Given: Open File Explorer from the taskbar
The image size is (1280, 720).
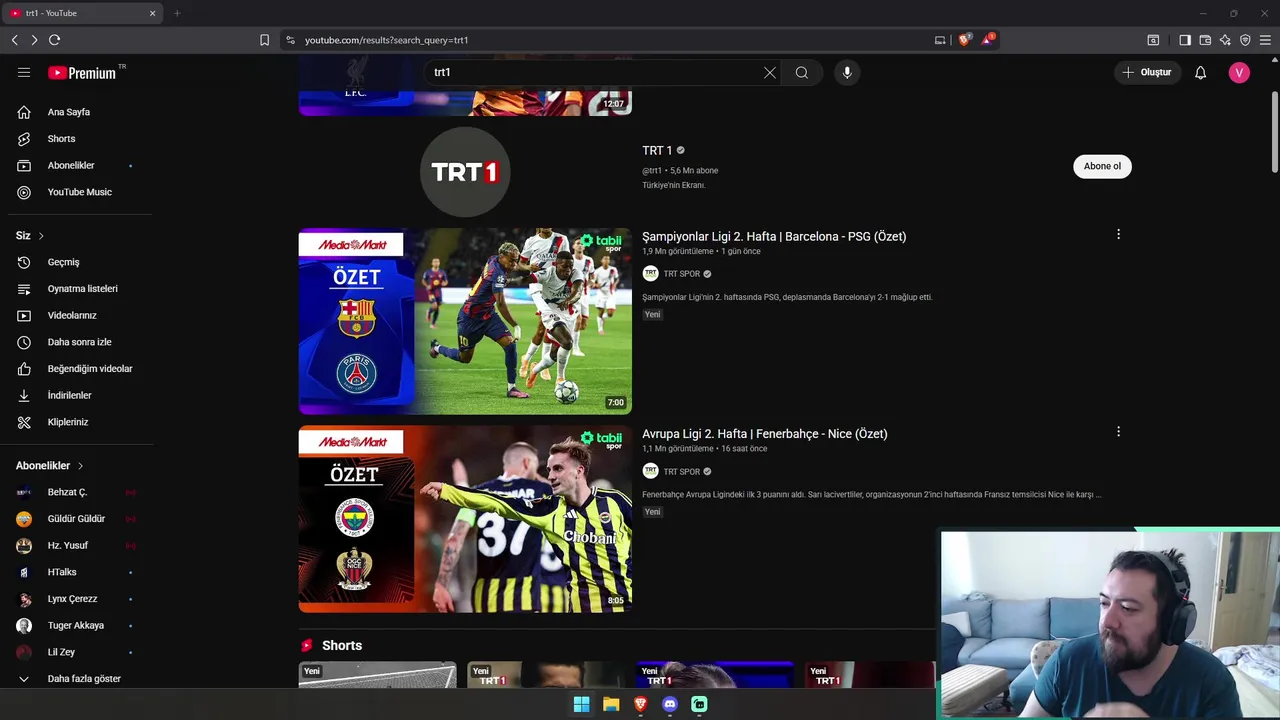Looking at the screenshot, I should [611, 704].
